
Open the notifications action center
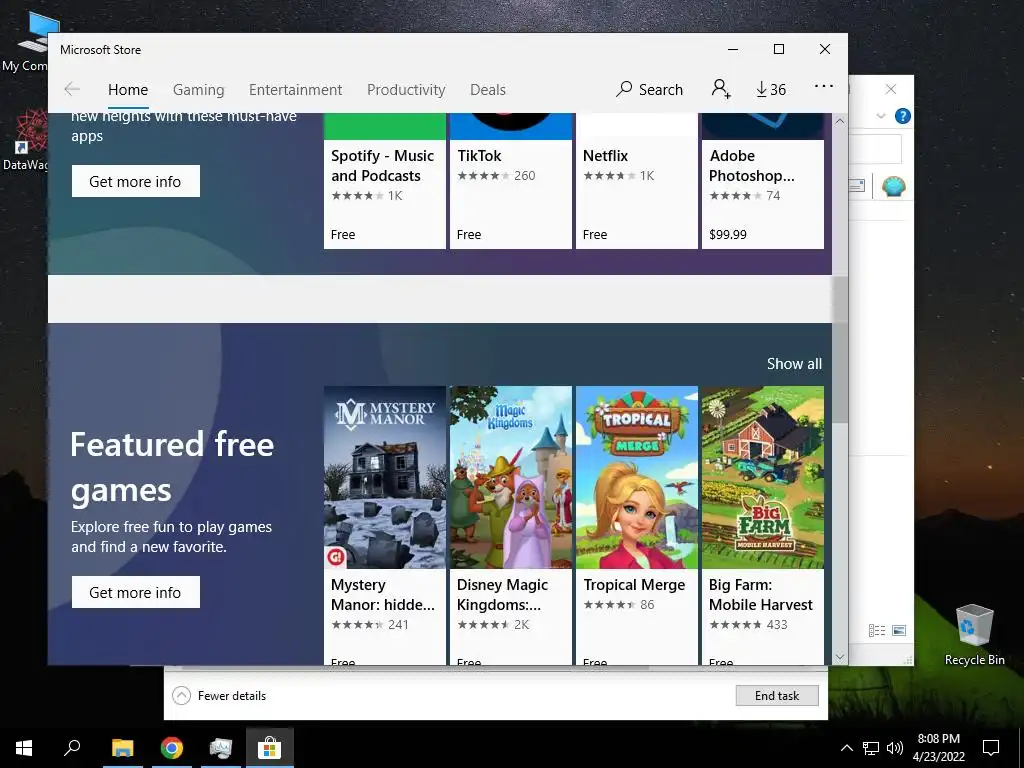pyautogui.click(x=991, y=748)
